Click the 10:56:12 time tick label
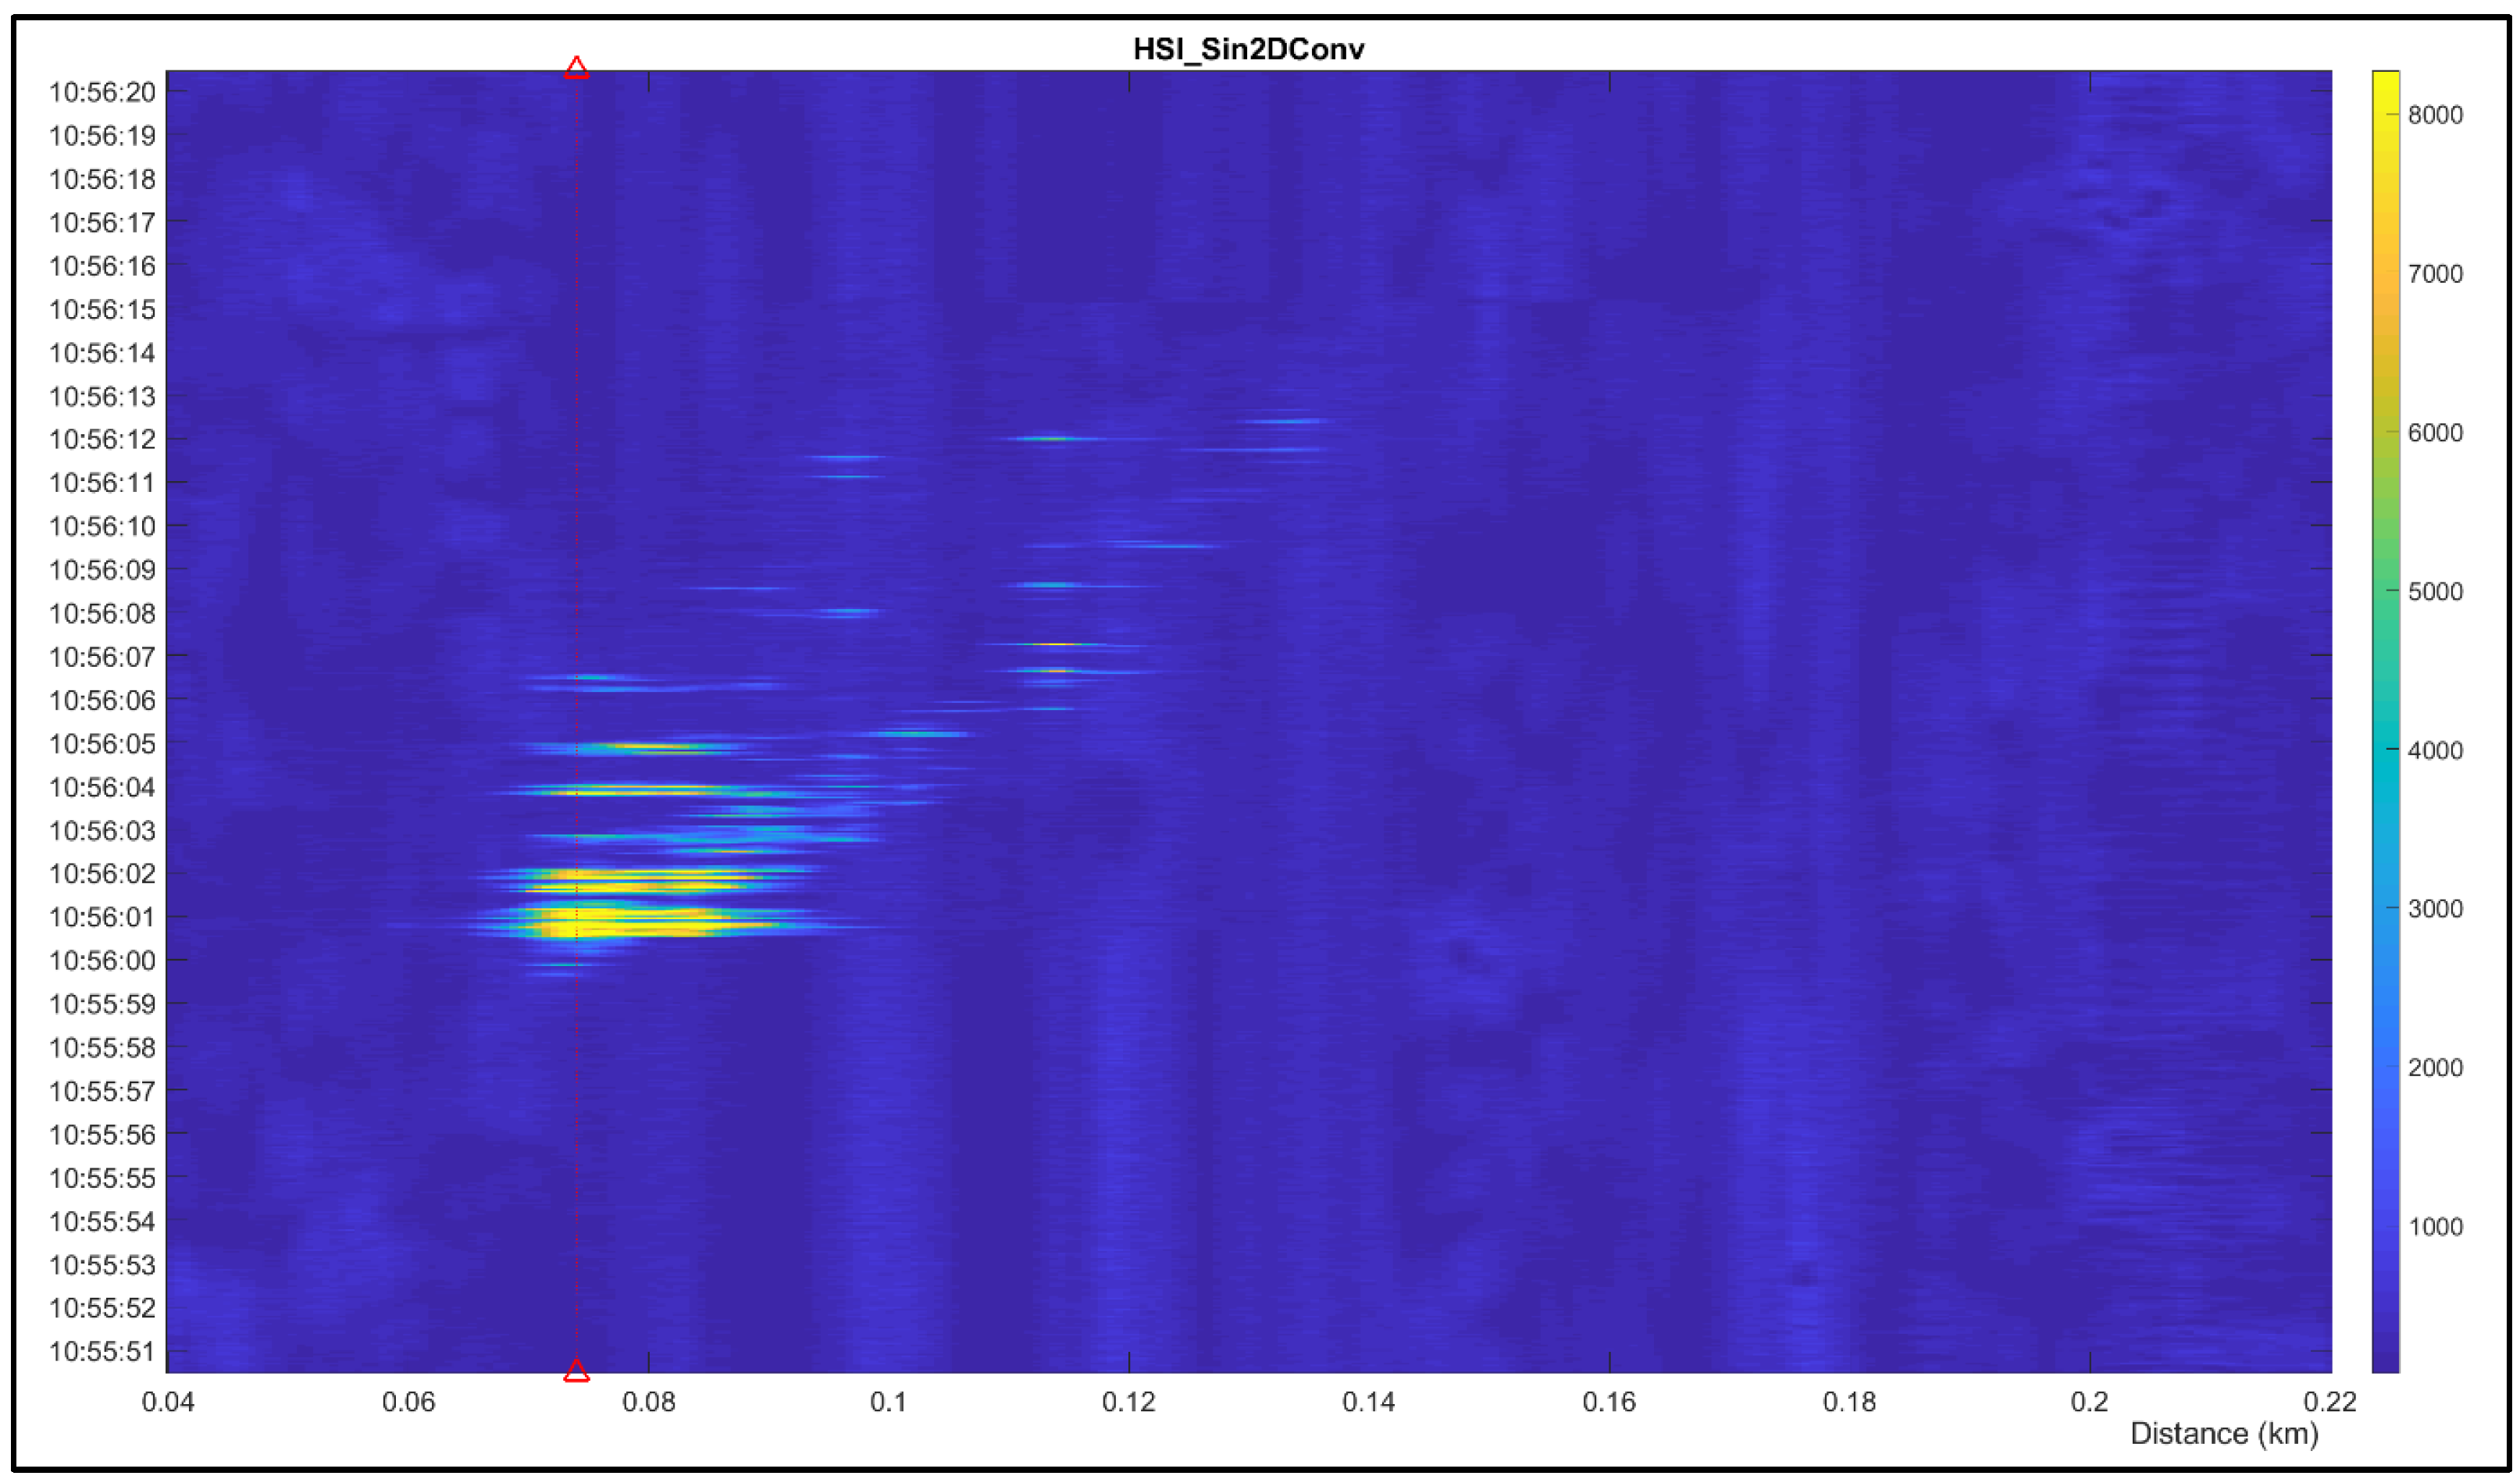This screenshot has width=2520, height=1483. [x=102, y=439]
